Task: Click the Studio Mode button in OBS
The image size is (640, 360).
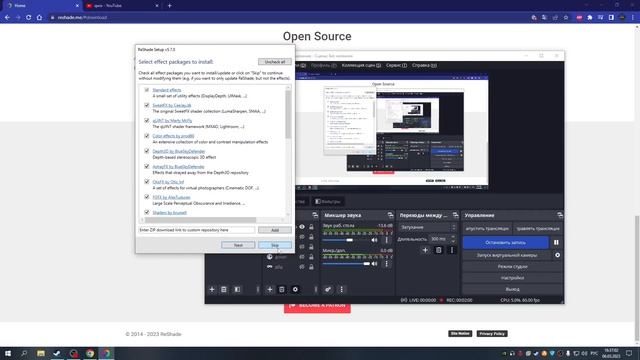Action: click(x=512, y=267)
